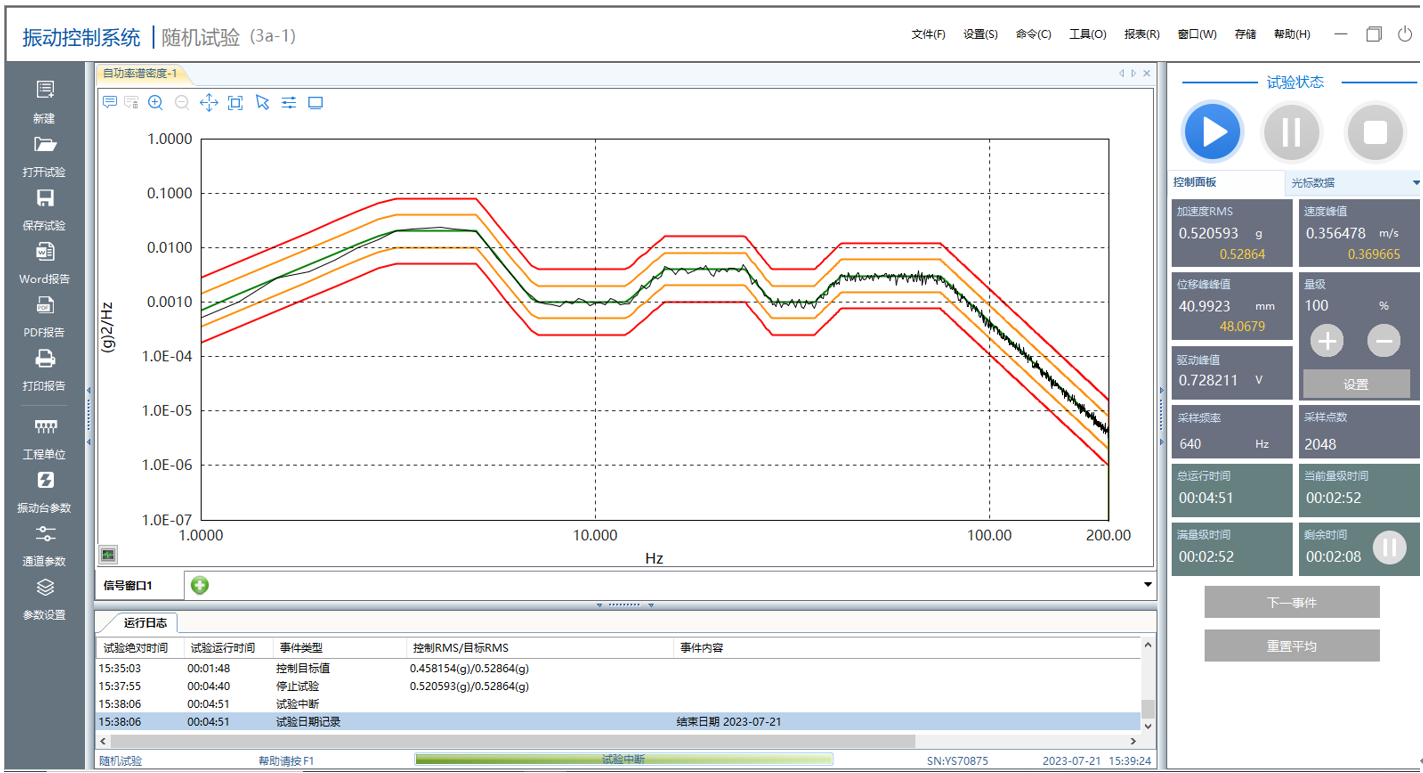The image size is (1423, 773).
Task: Increase the level with plus button
Action: click(x=1327, y=341)
